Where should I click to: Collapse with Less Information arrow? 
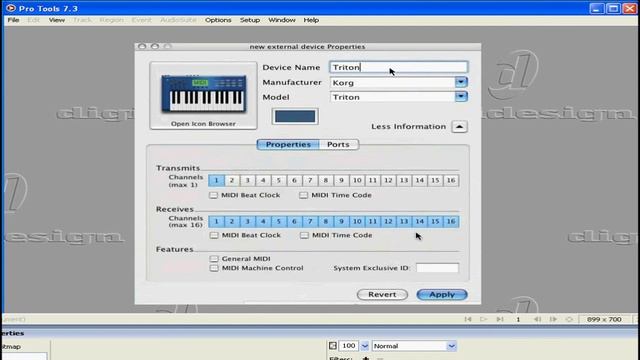(x=459, y=127)
